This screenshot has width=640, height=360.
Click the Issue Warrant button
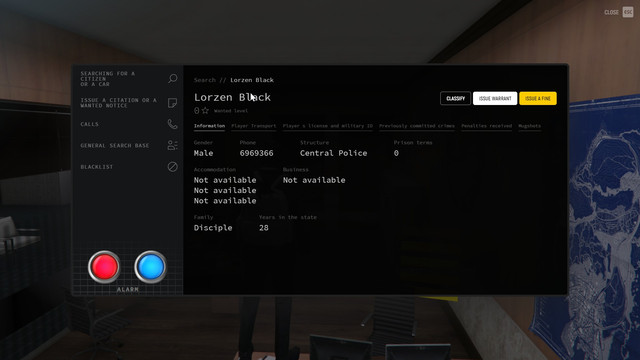tap(495, 98)
